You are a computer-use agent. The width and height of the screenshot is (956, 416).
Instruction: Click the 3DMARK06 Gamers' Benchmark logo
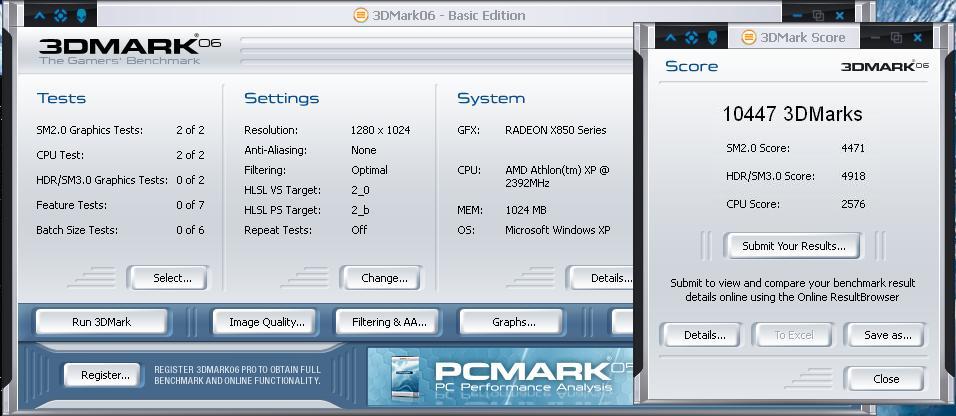pos(129,51)
